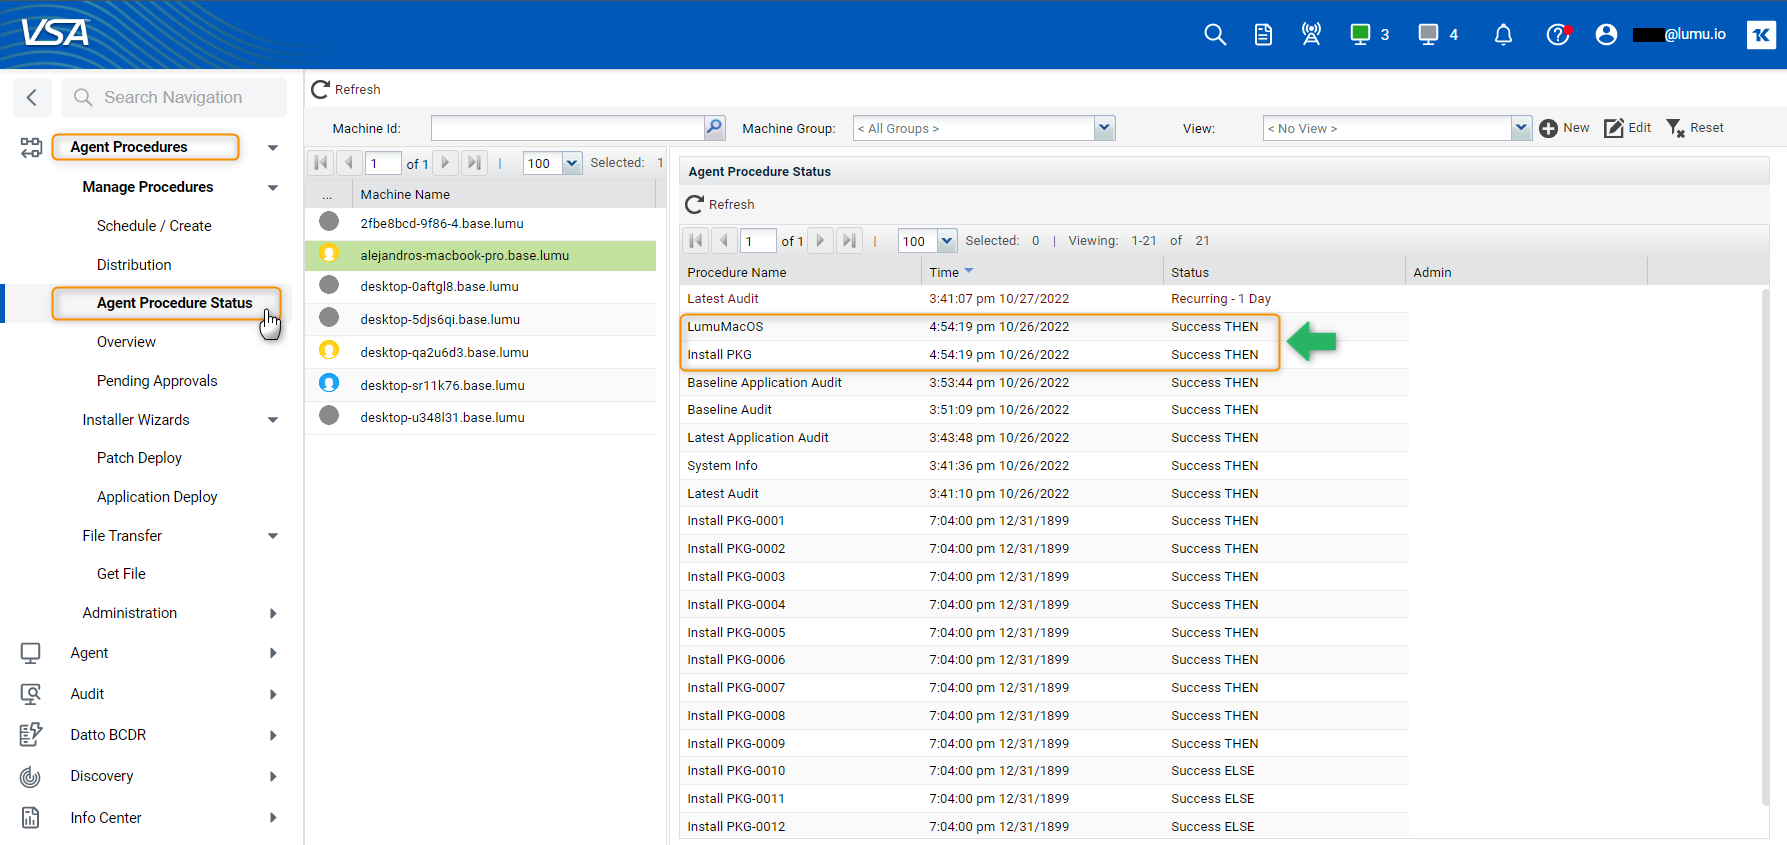Select machine desktop-sr11k76.base.lumu

(442, 385)
